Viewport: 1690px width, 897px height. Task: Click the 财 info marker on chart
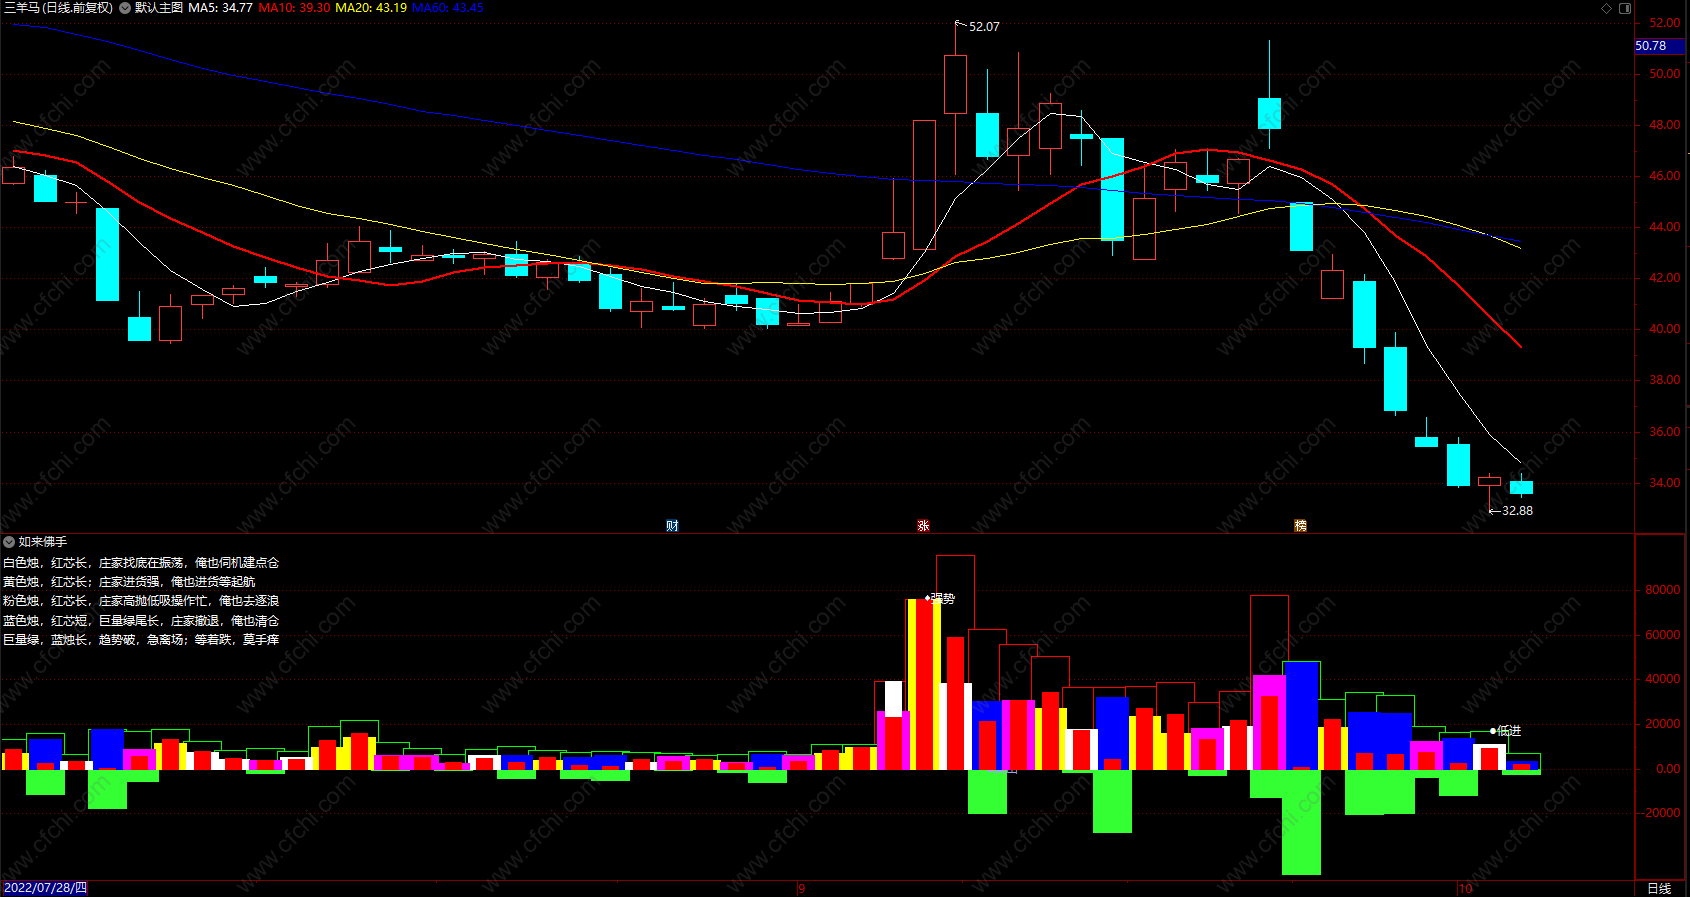coord(673,526)
